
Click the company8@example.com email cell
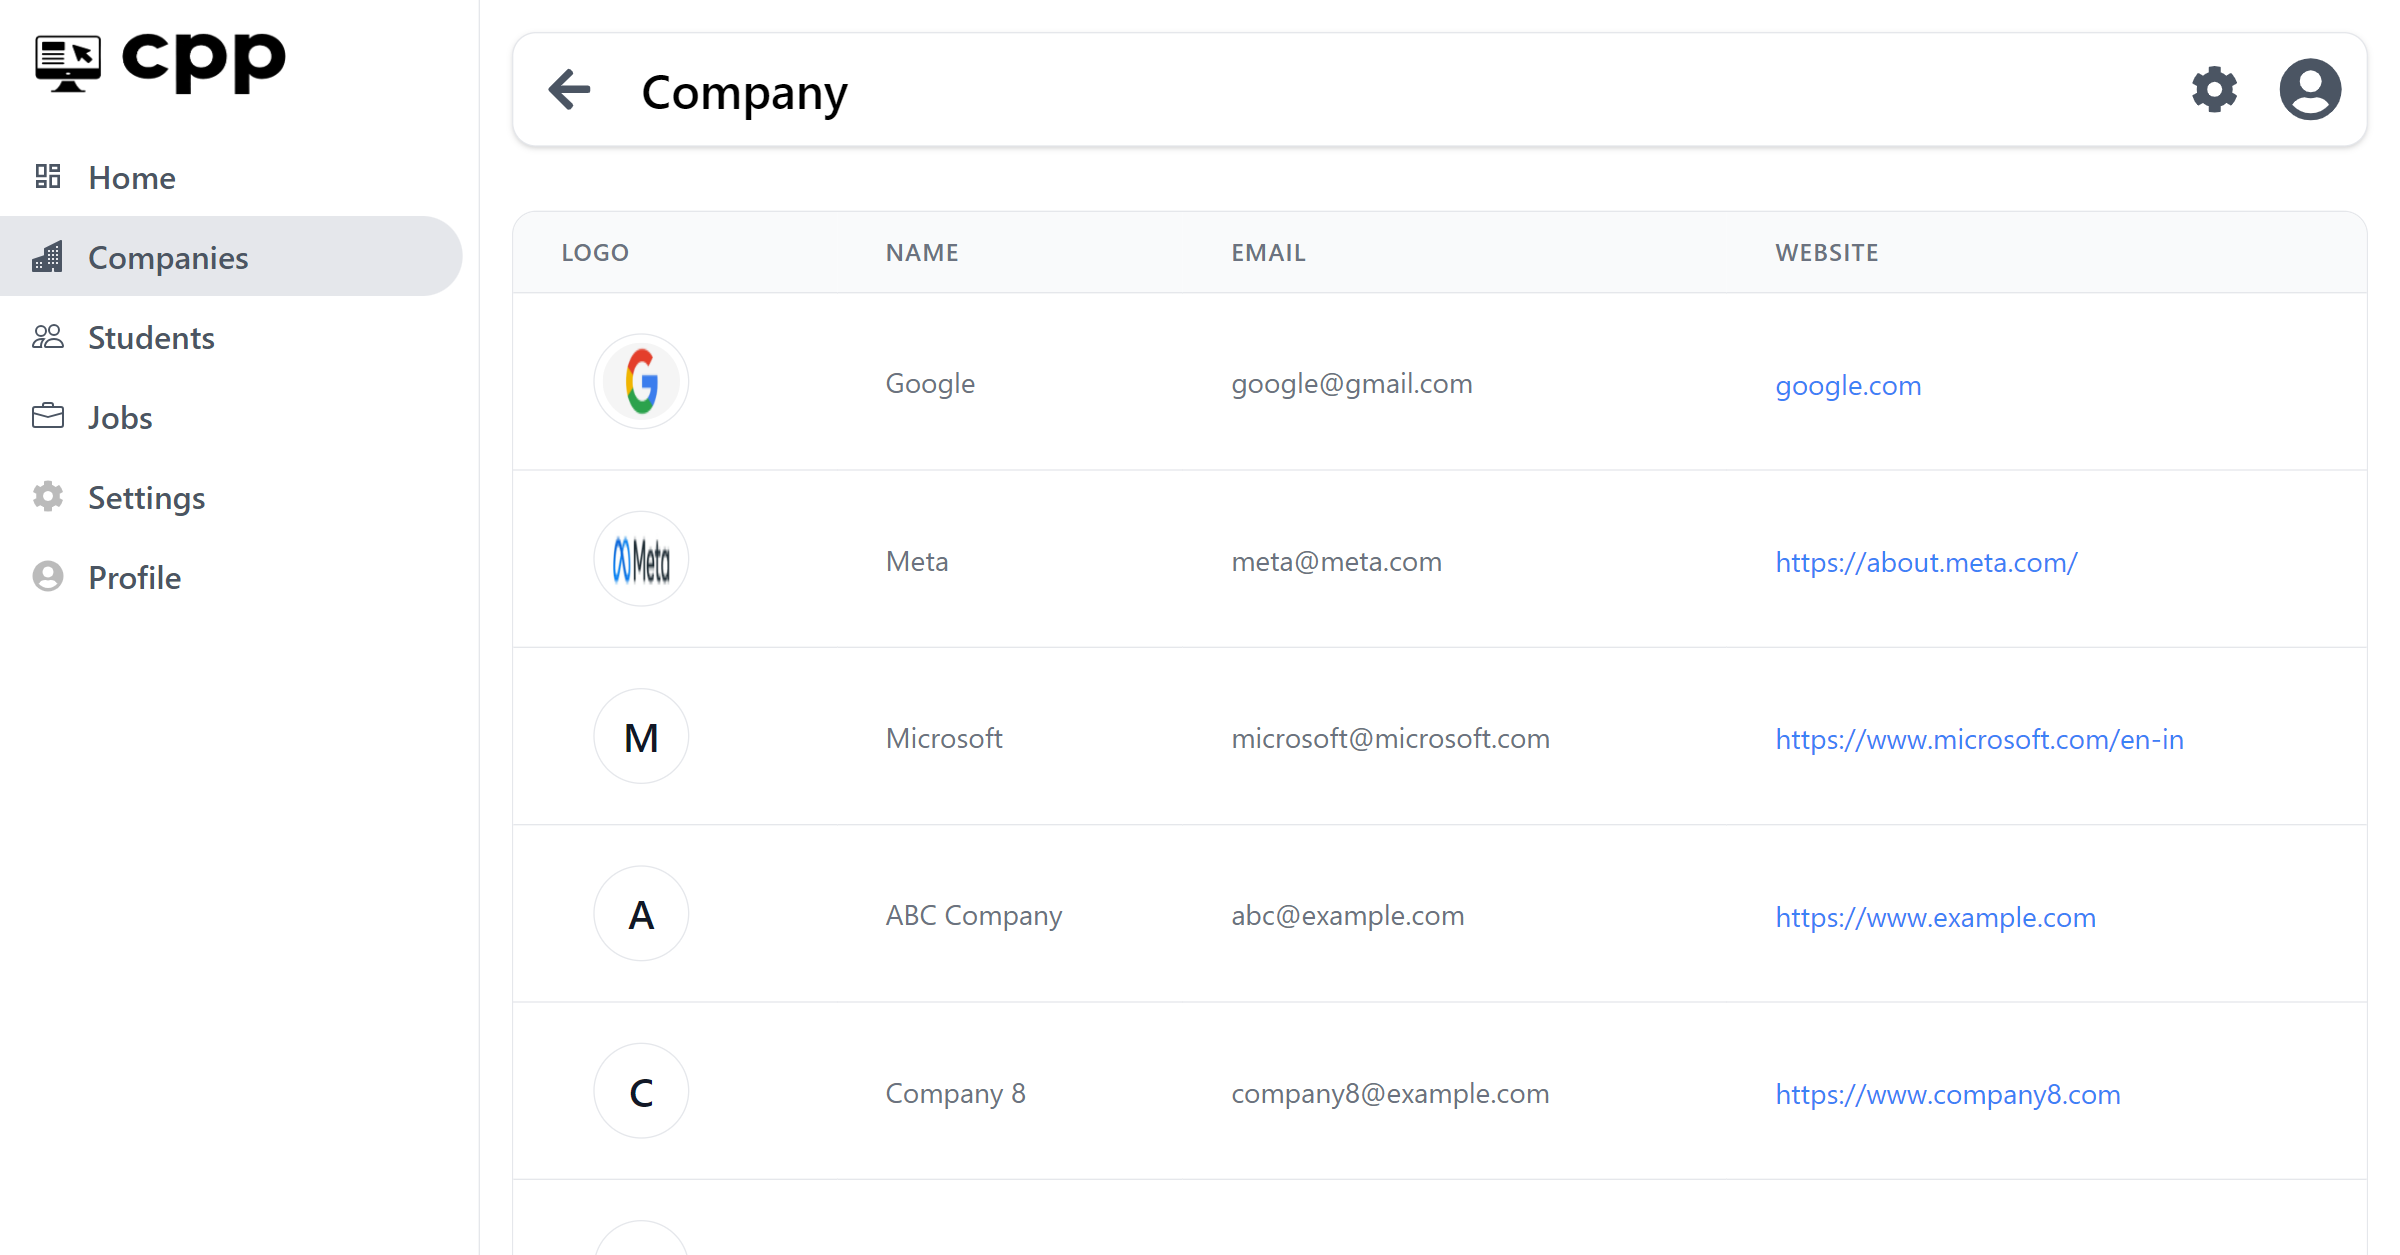point(1390,1094)
